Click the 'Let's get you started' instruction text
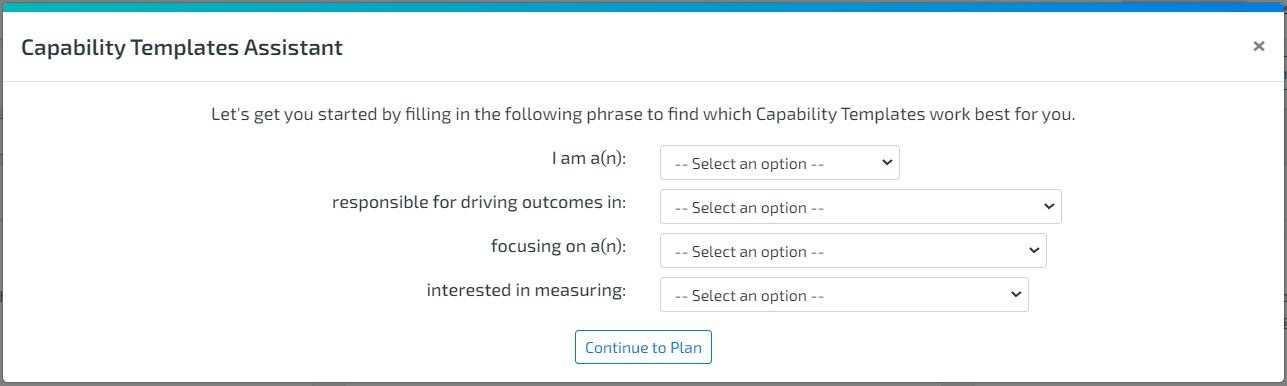Viewport: 1287px width, 386px height. coord(643,114)
